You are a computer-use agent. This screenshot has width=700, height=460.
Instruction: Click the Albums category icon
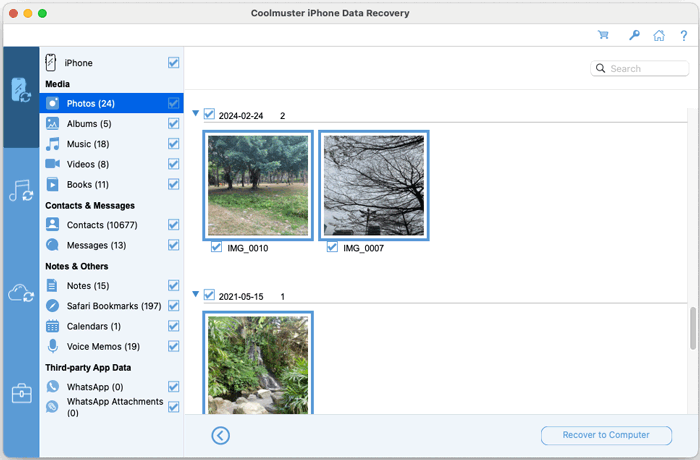coord(52,123)
